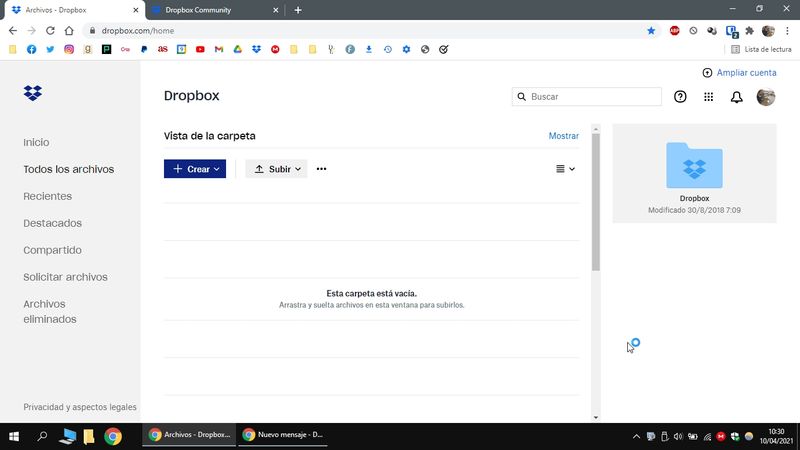
Task: Open Compartido in the sidebar
Action: pos(52,251)
